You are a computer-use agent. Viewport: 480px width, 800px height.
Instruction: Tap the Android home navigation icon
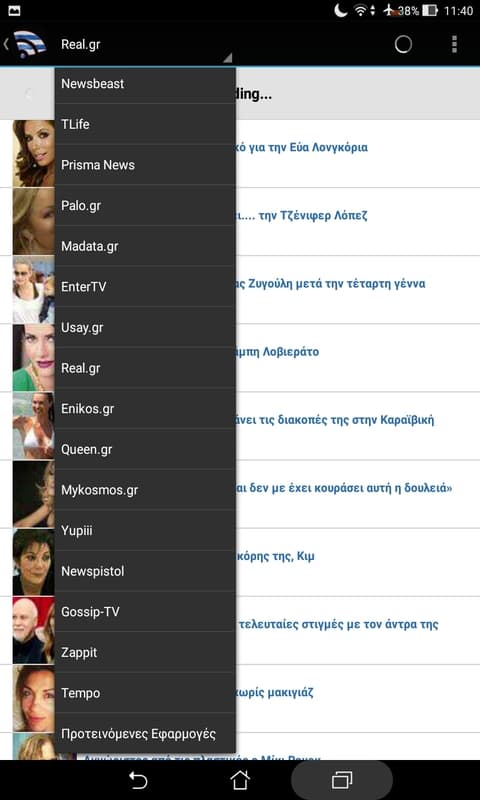tap(240, 780)
